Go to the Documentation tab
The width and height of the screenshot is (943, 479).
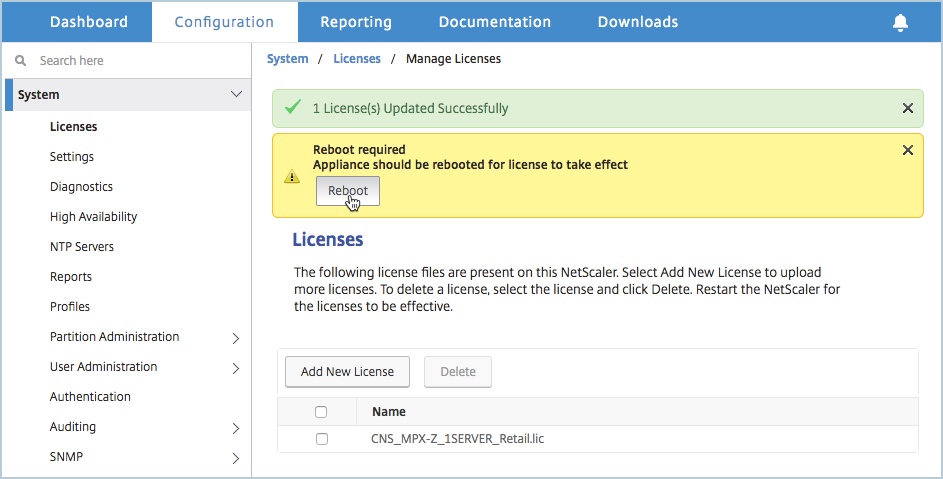[495, 22]
